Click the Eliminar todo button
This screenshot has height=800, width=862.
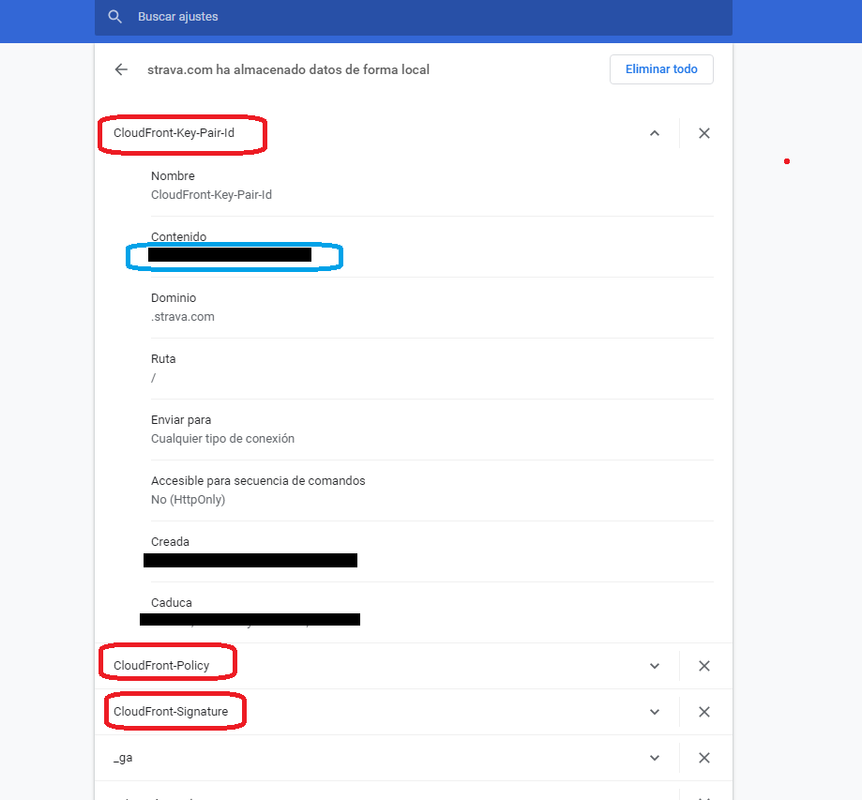pyautogui.click(x=661, y=69)
